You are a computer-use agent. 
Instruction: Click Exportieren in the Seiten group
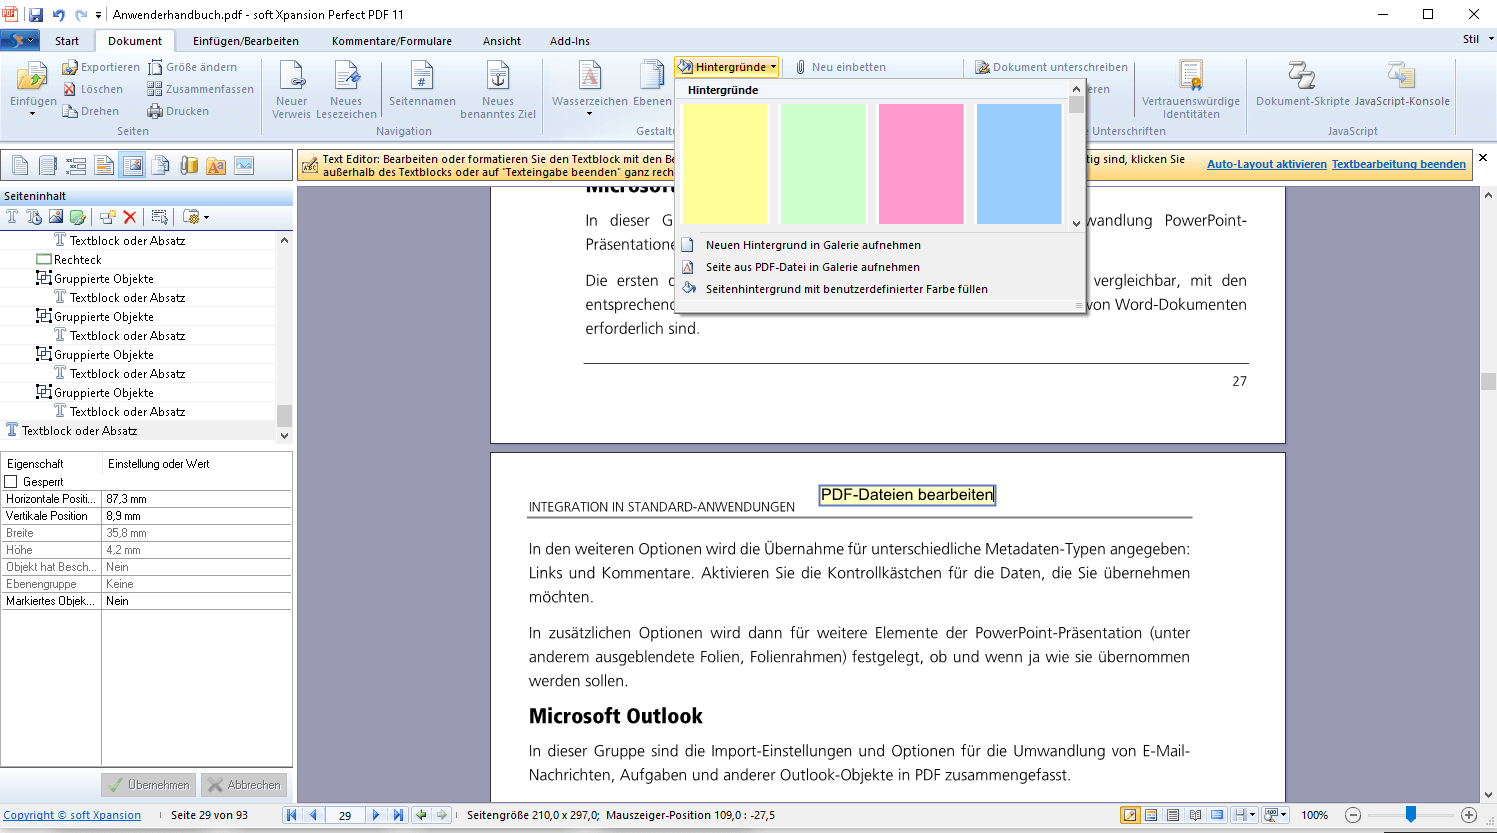101,67
